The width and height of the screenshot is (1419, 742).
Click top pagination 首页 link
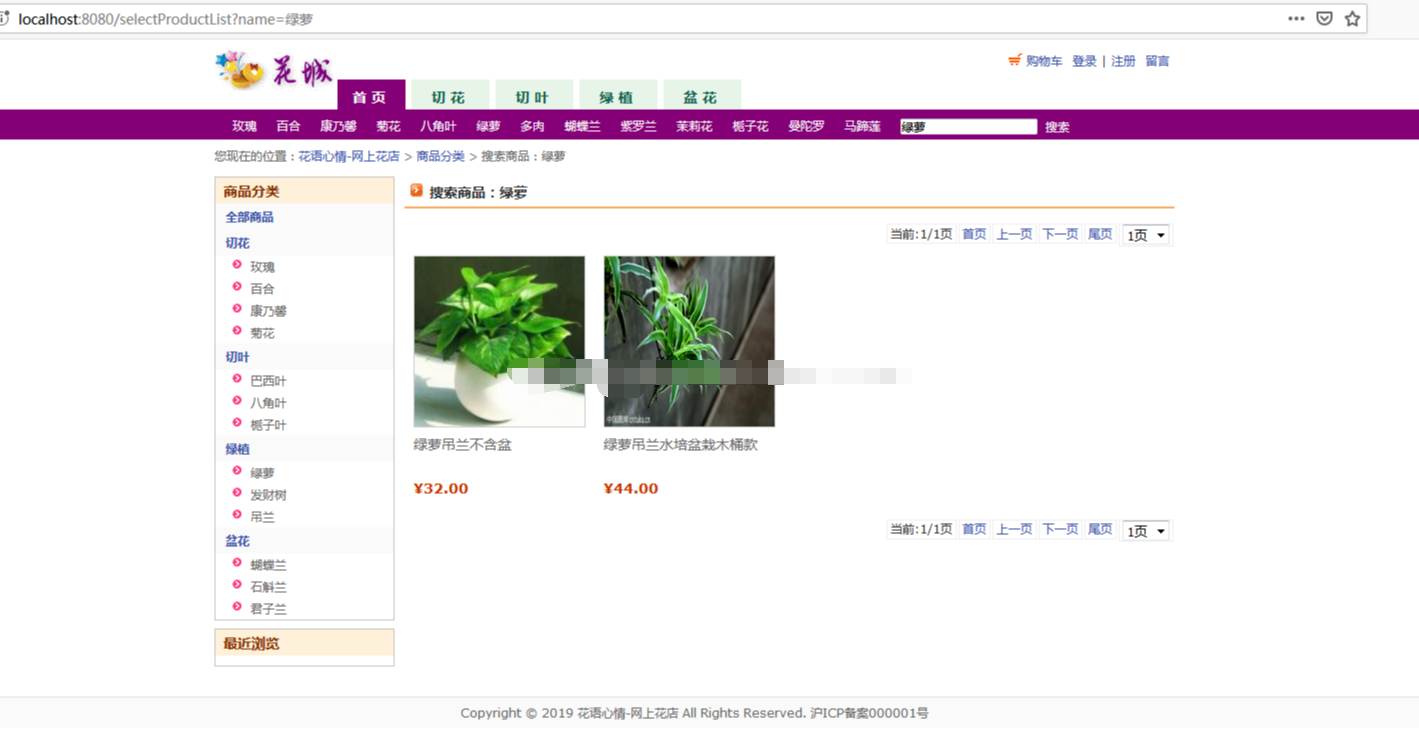click(x=974, y=234)
